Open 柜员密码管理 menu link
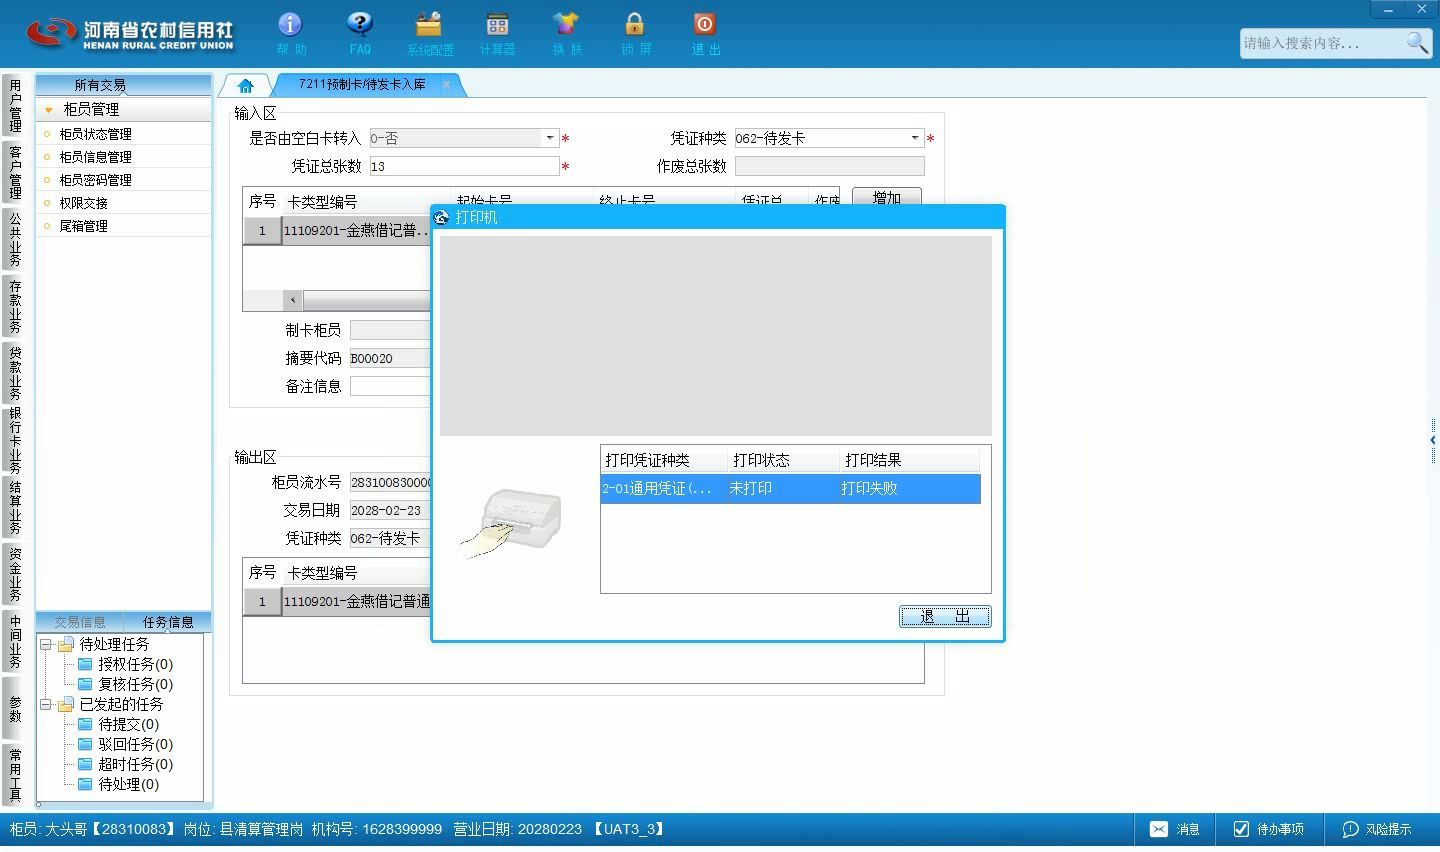Viewport: 1440px width, 852px height. tap(95, 180)
